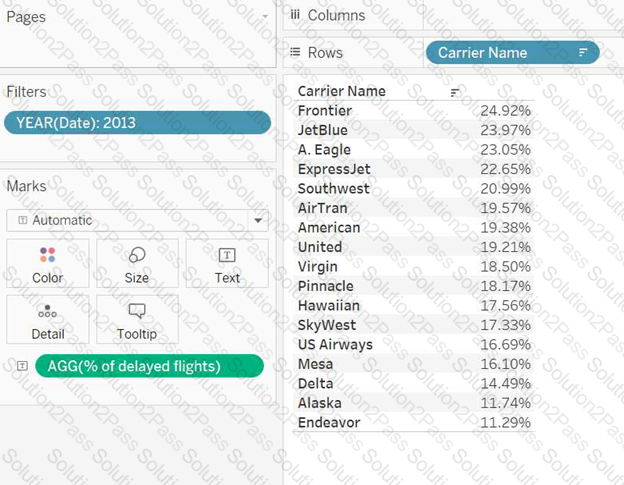This screenshot has height=485, width=624.
Task: Click sort icon on Carrier Name pill
Action: (584, 52)
